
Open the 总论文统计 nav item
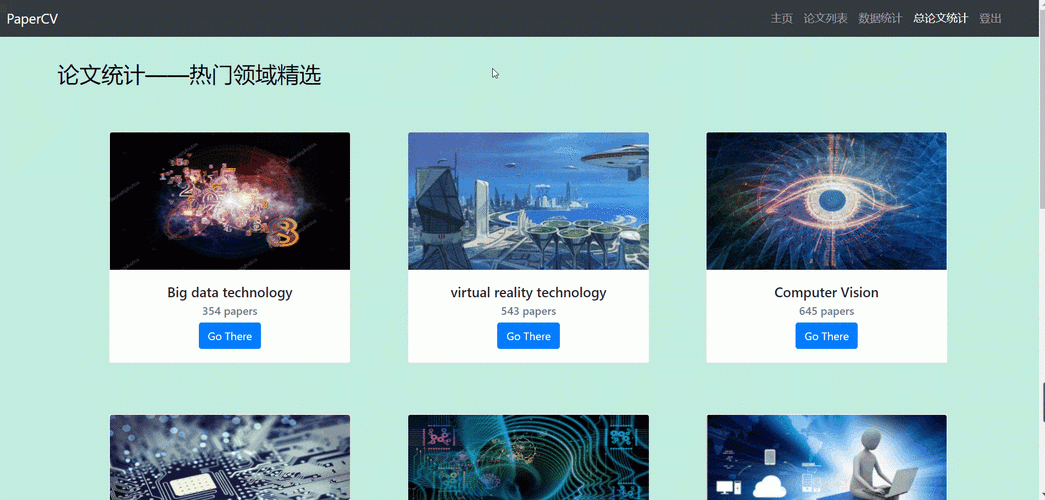pyautogui.click(x=940, y=19)
